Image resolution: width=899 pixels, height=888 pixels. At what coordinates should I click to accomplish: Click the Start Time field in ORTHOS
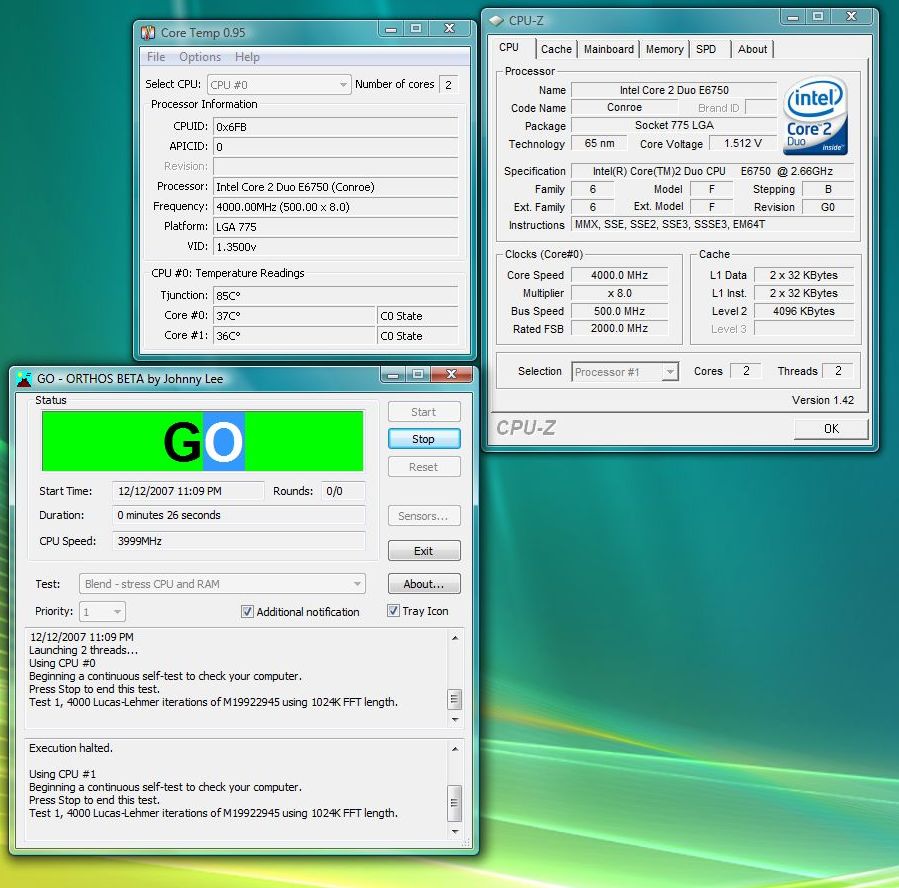(188, 491)
